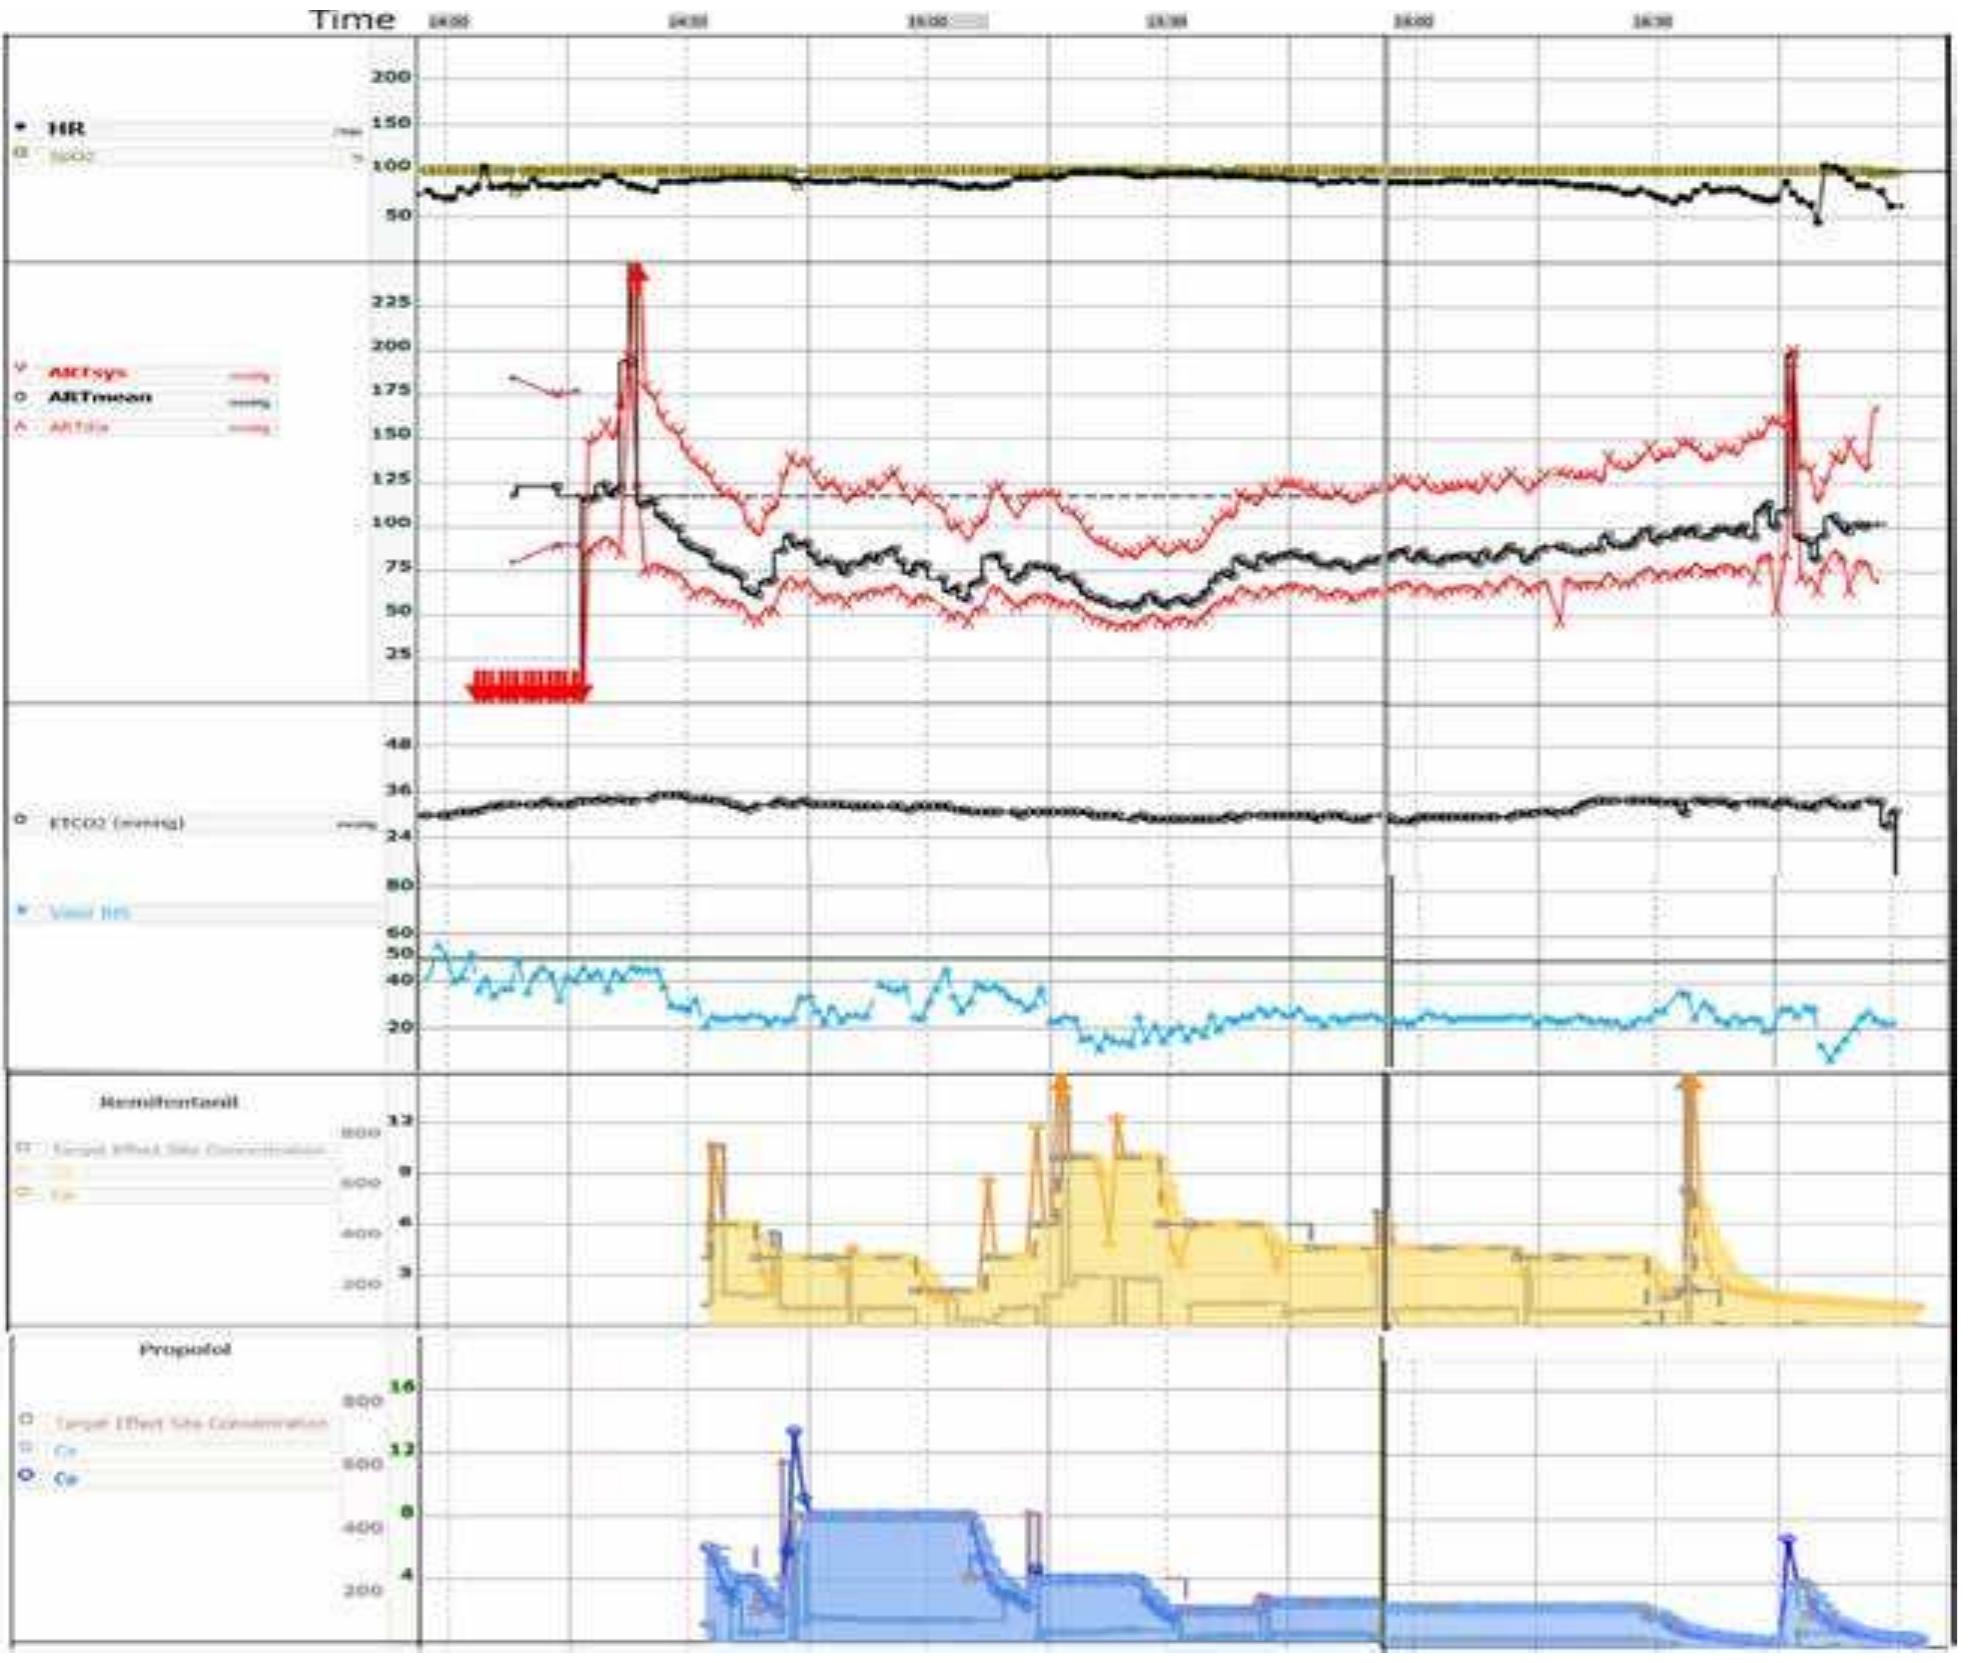Viewport: 1978px width, 1663px height.
Task: Click the second orange up arrow in the Remifentanil plot
Action: tap(1690, 1085)
